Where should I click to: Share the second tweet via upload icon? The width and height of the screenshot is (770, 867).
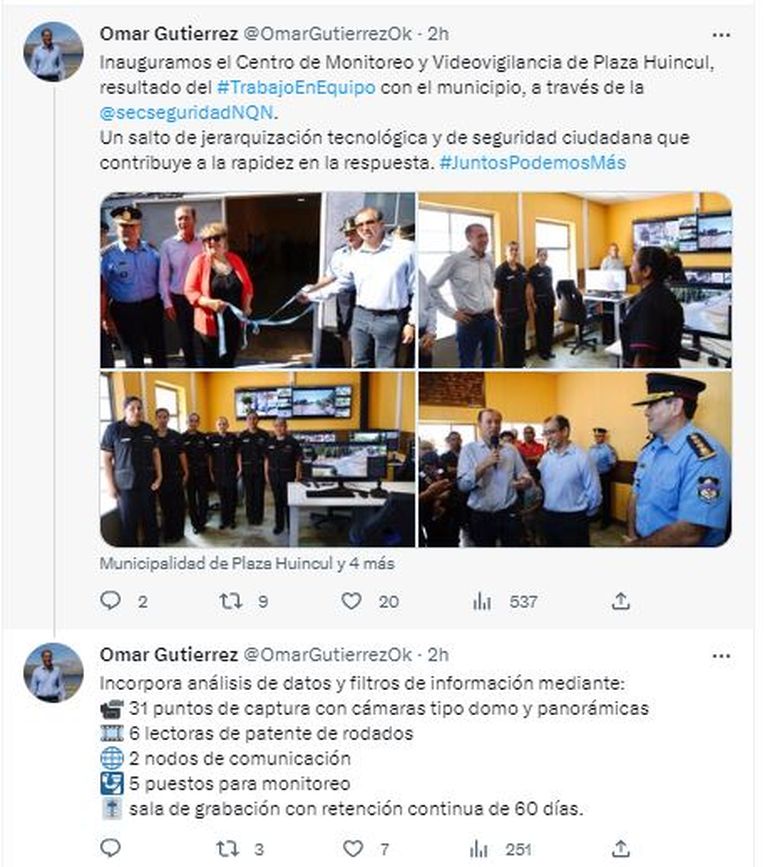[621, 849]
